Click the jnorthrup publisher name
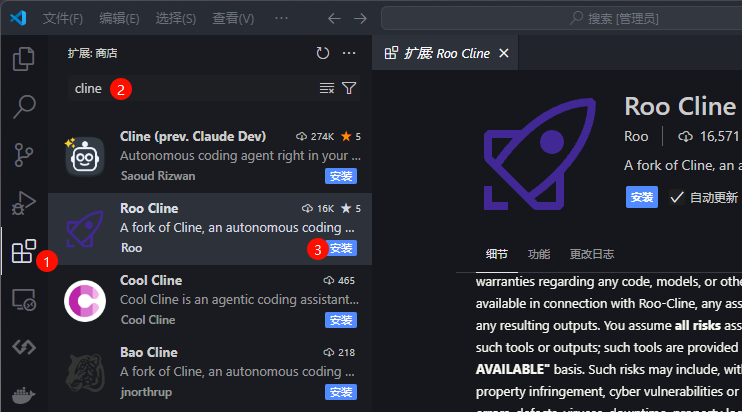 click(x=146, y=392)
